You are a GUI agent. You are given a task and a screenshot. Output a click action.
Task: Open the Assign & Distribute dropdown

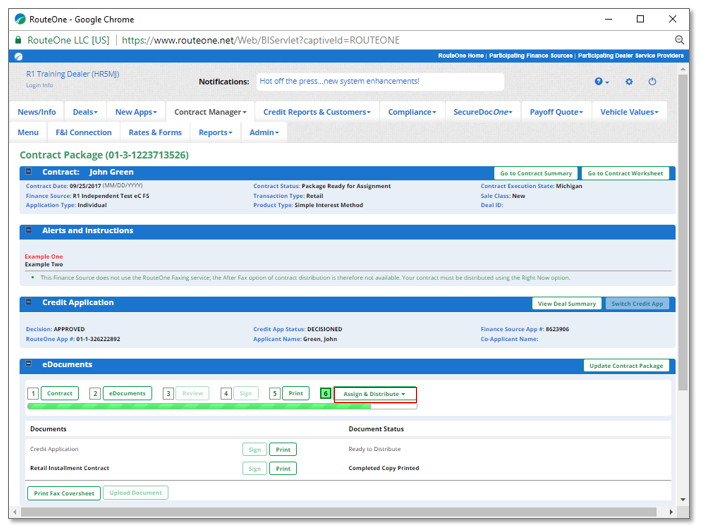(375, 394)
